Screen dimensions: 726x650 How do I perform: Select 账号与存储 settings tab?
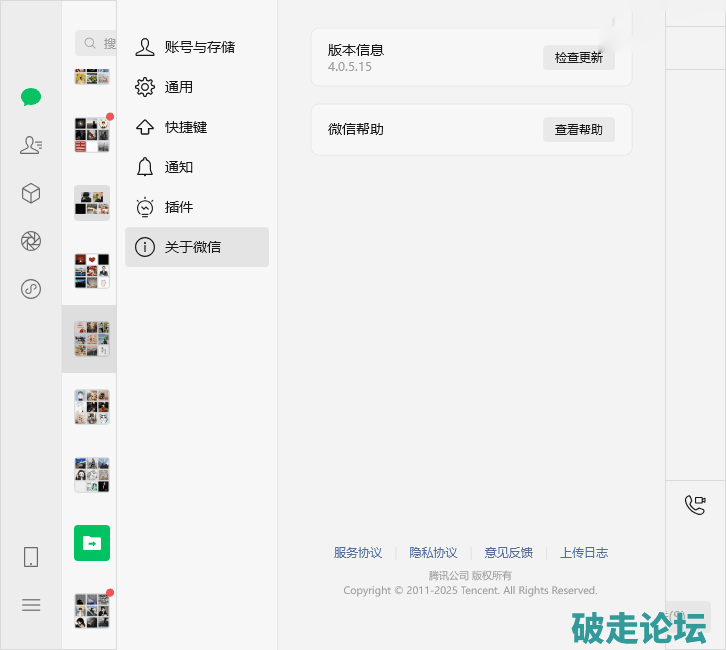[x=197, y=47]
